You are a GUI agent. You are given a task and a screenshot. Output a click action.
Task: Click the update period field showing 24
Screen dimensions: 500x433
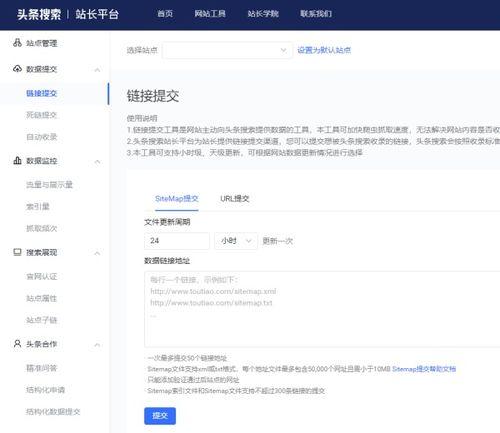pyautogui.click(x=177, y=241)
